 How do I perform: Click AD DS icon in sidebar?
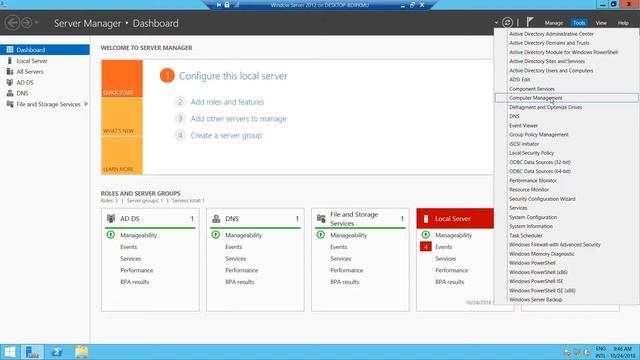[10, 82]
